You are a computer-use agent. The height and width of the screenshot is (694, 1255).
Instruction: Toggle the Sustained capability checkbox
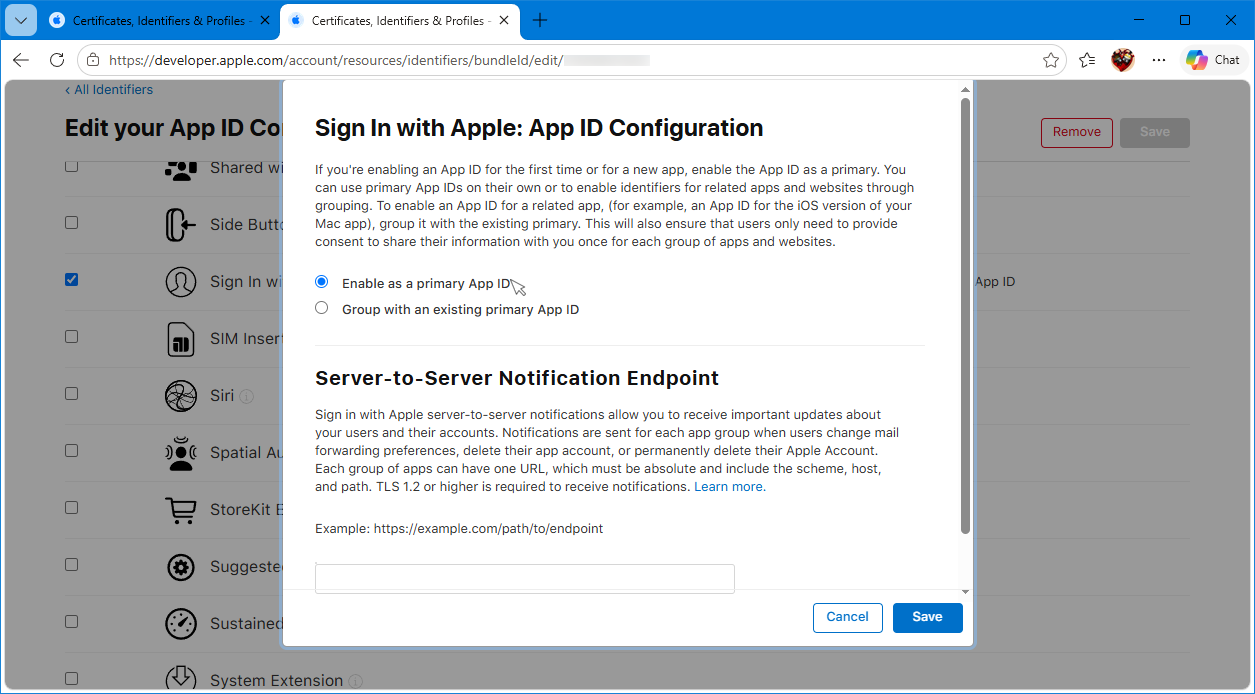(x=71, y=622)
